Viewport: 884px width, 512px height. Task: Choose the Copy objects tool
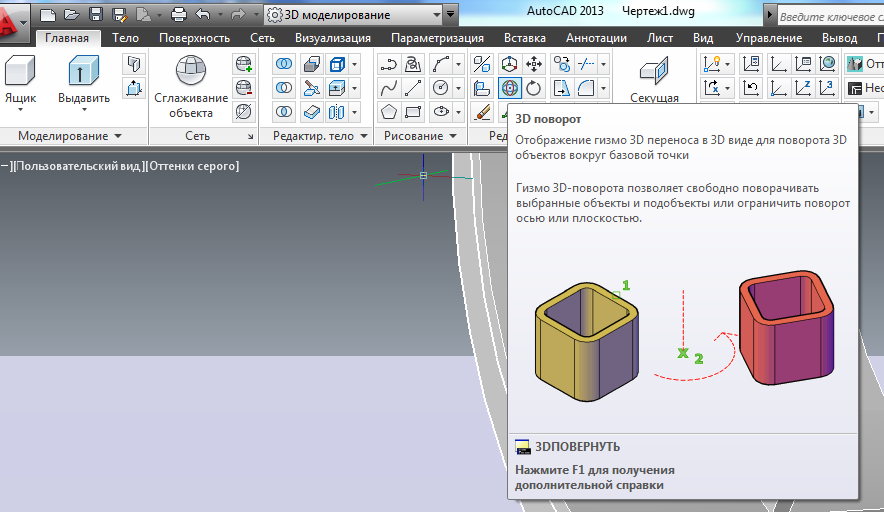(562, 64)
